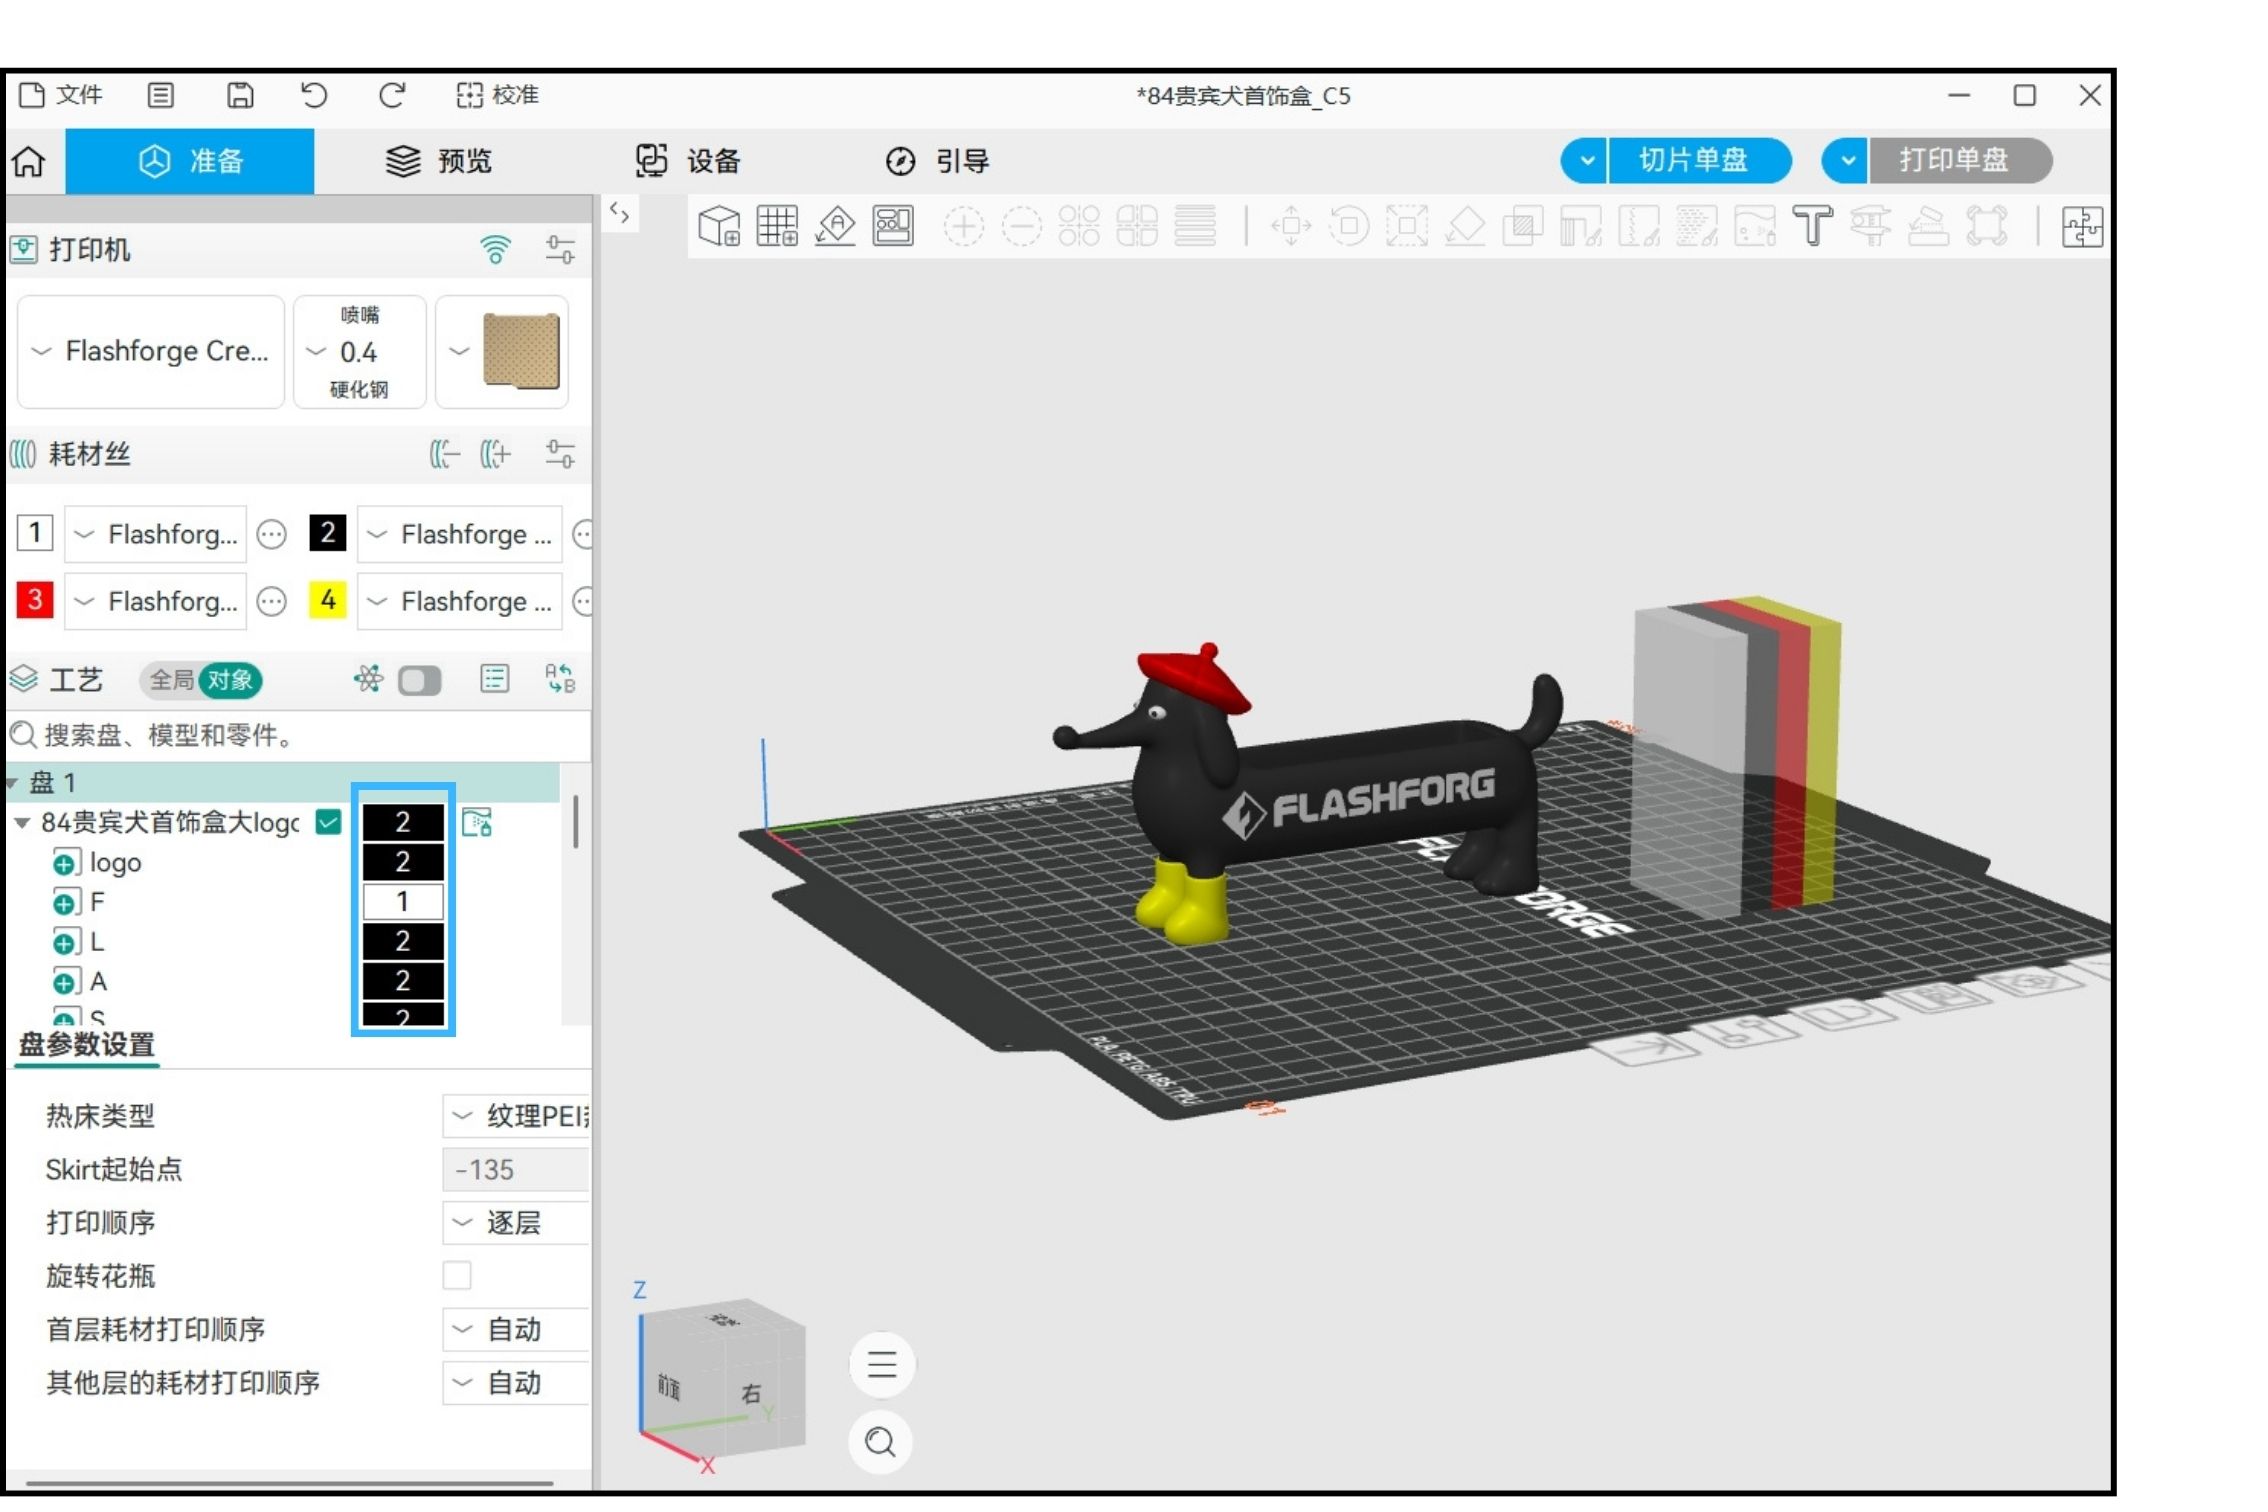Open the Assembly view puzzle icon
This screenshot has height=1512, width=2268.
[x=2082, y=226]
